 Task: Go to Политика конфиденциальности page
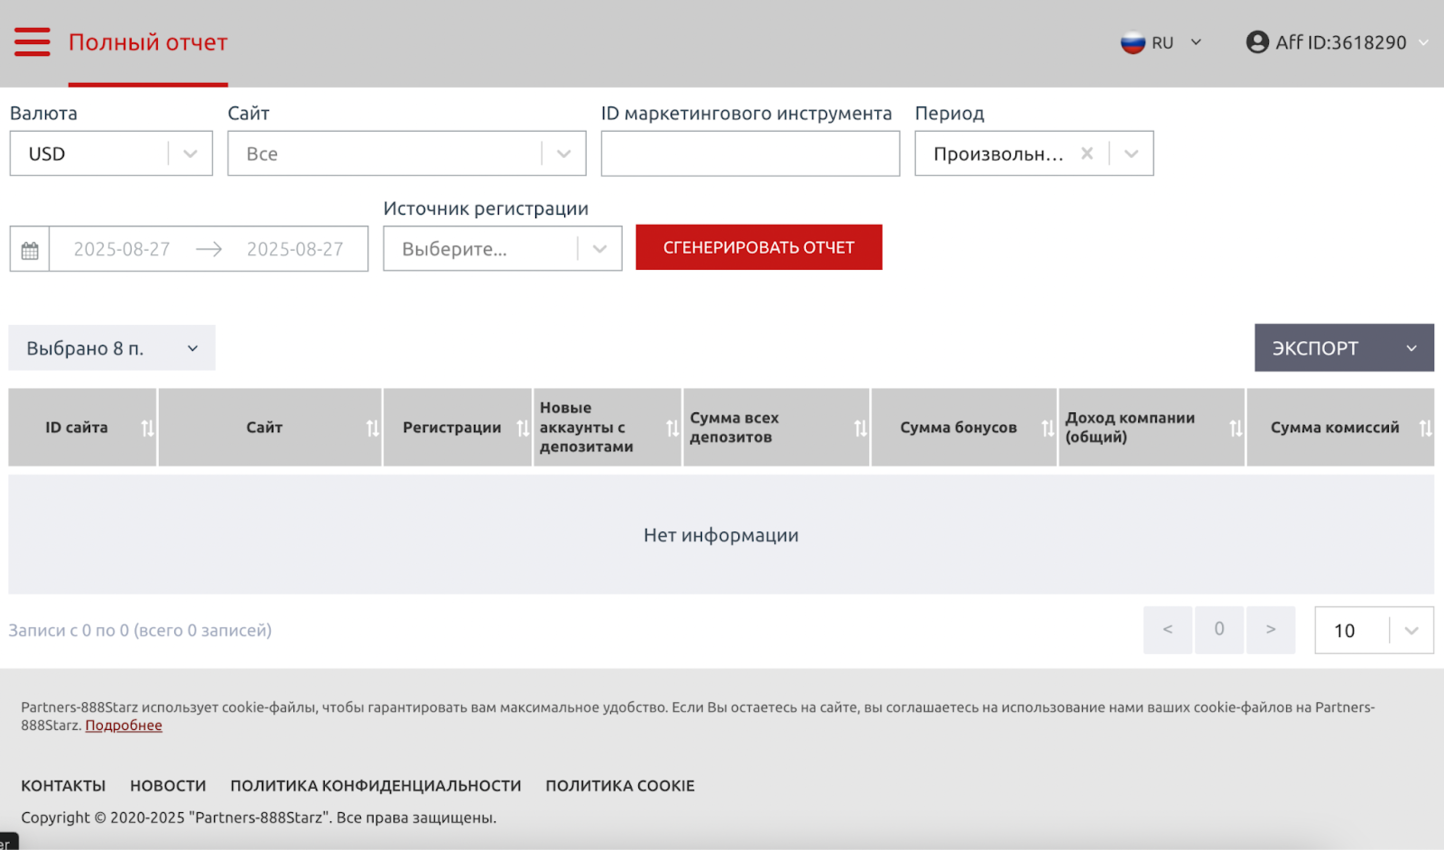(375, 786)
